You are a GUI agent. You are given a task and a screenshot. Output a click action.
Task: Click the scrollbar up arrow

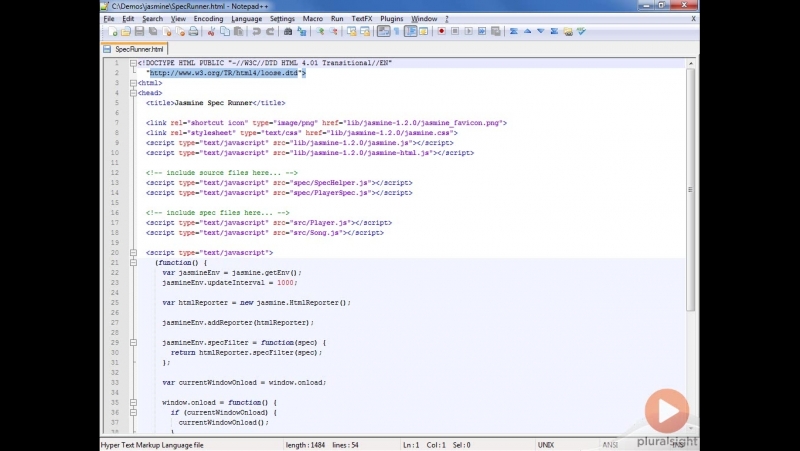[x=690, y=63]
